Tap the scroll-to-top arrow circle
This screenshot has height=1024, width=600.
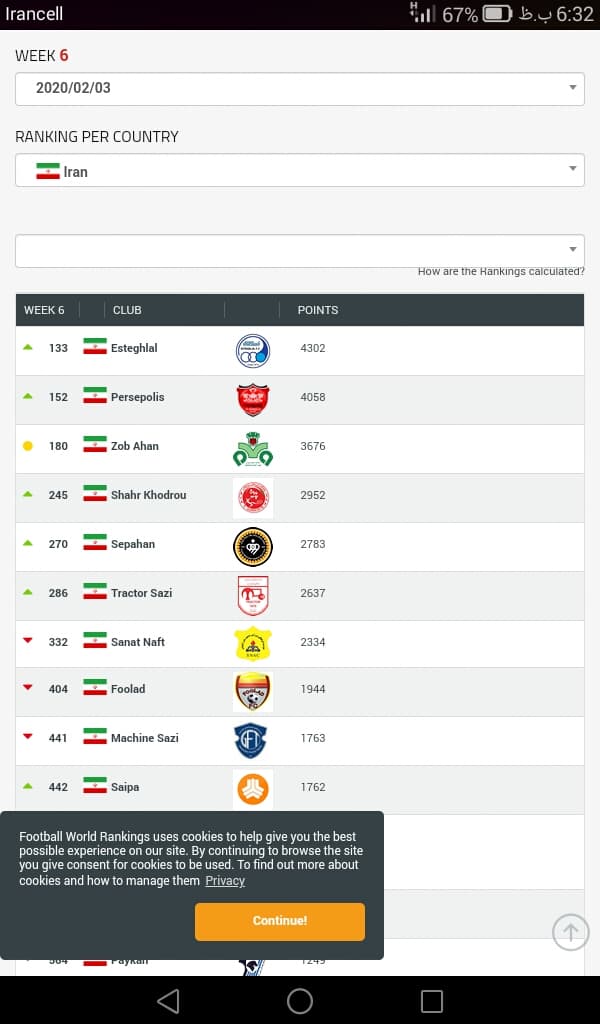coord(571,932)
